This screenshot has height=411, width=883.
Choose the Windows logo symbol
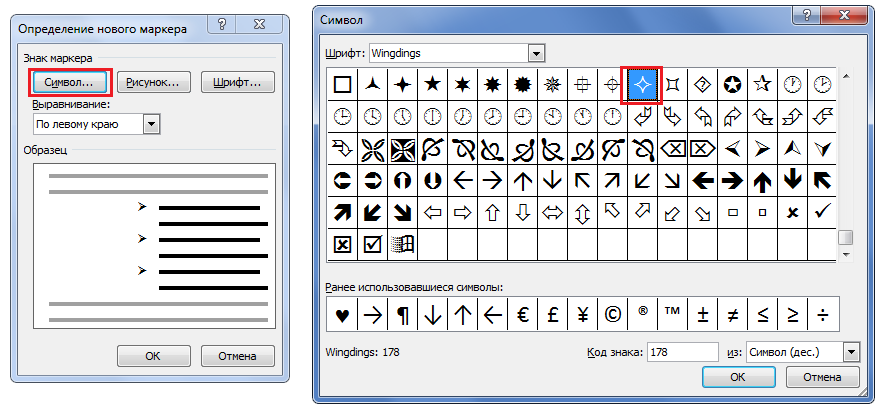[x=403, y=244]
